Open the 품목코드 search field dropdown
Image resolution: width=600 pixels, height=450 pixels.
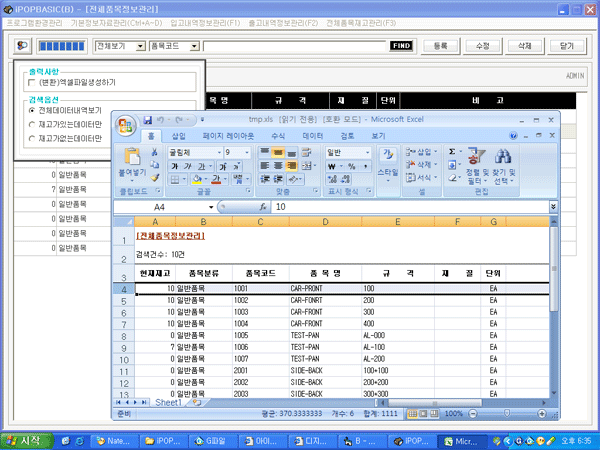(195, 46)
